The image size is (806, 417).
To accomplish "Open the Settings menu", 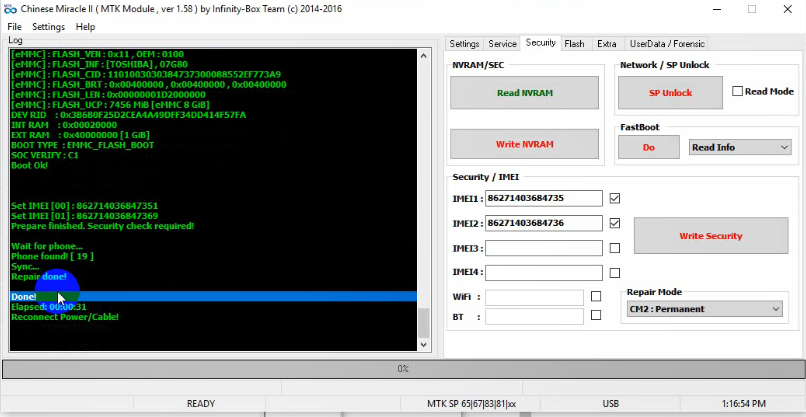I will click(48, 27).
